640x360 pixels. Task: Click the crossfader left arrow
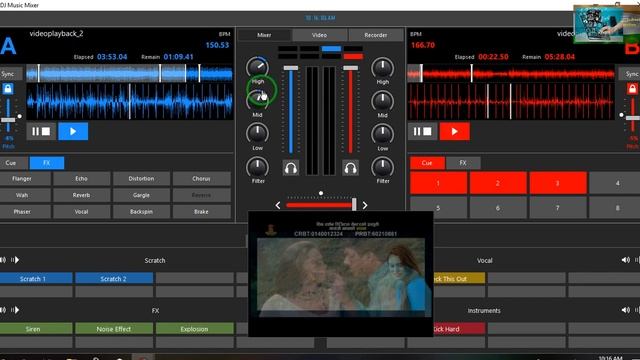(x=278, y=205)
